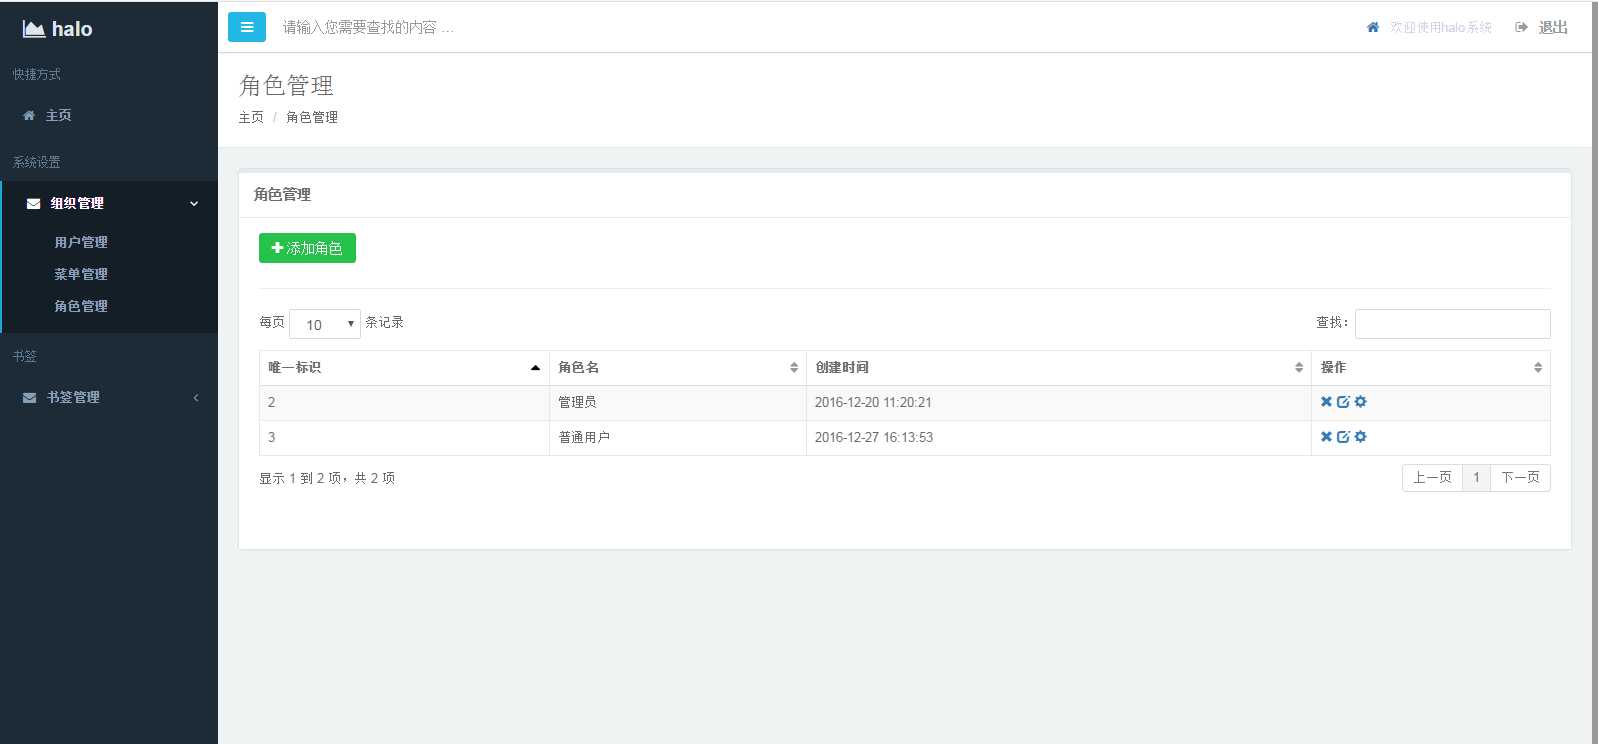1598x744 pixels.
Task: Edit the 普通用户 role via pencil icon
Action: click(1343, 436)
